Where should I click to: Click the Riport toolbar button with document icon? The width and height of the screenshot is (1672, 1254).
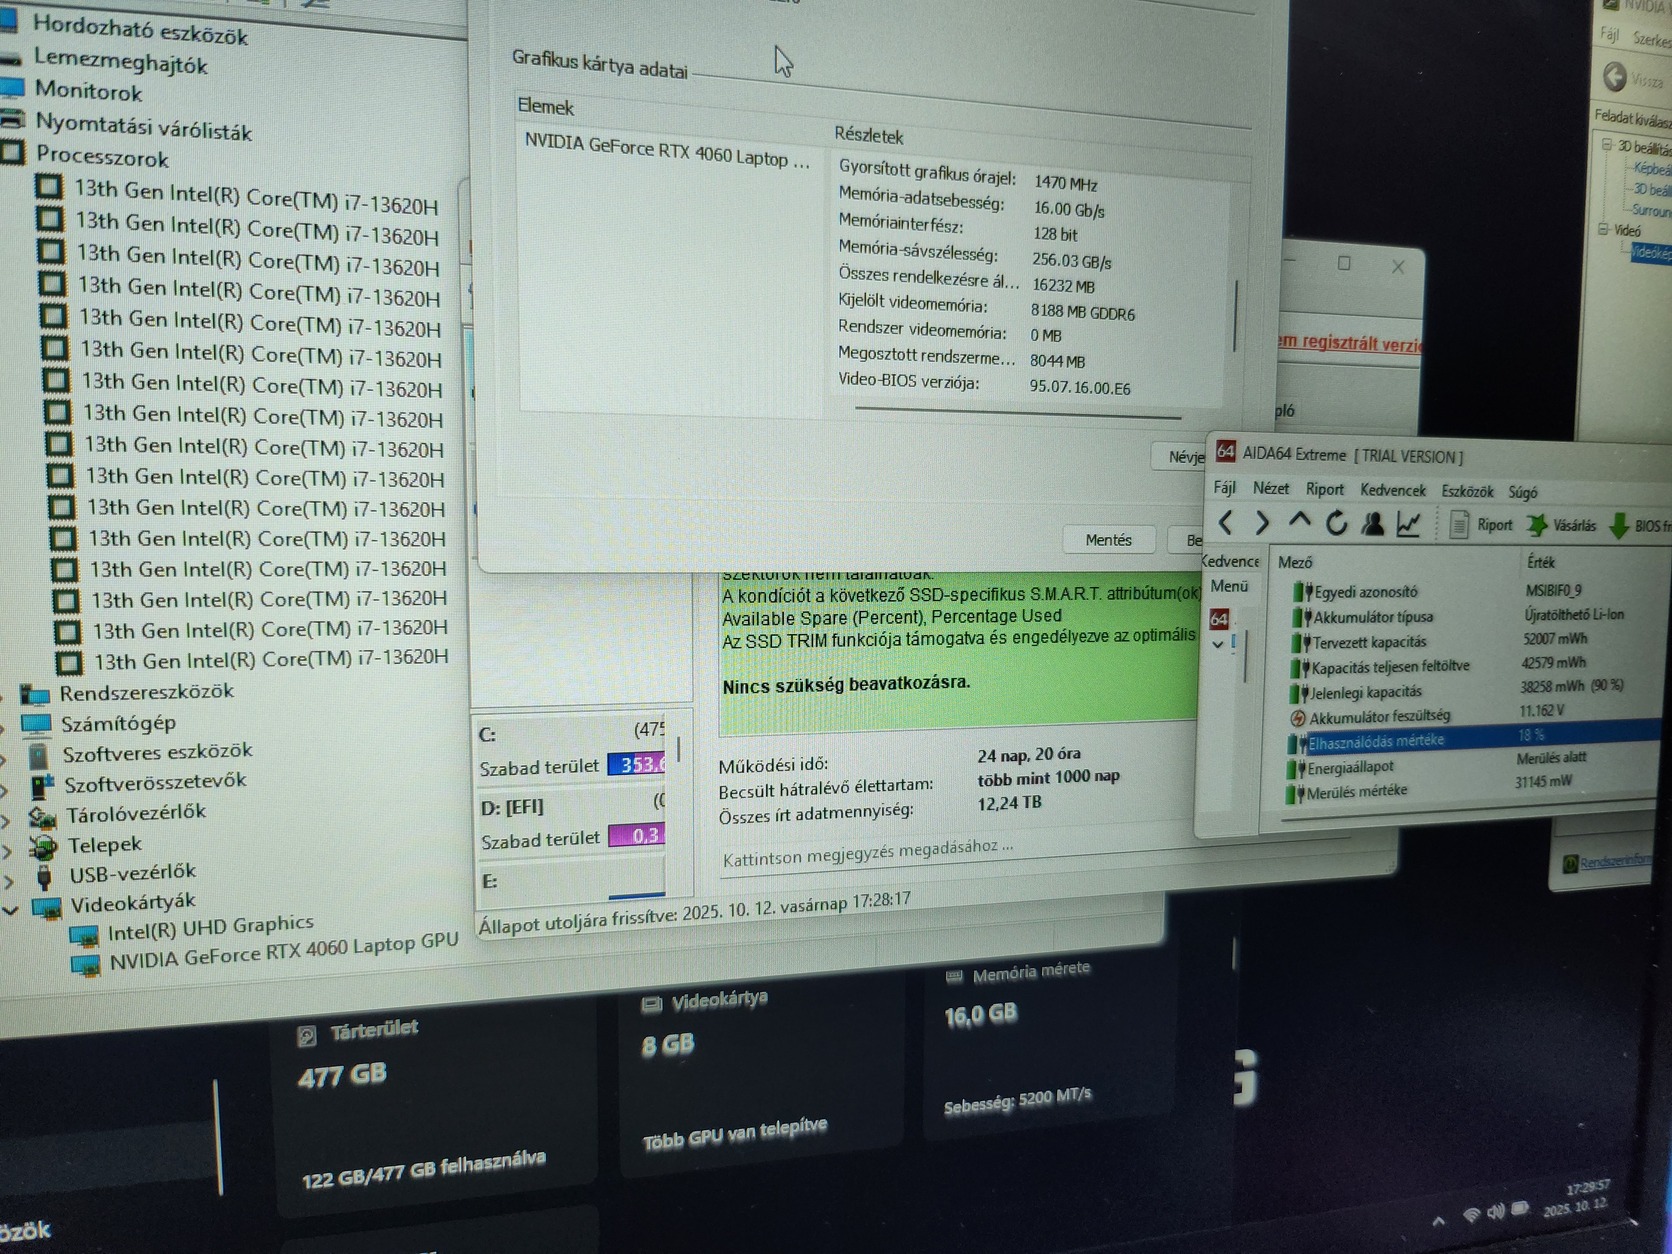pos(1481,525)
